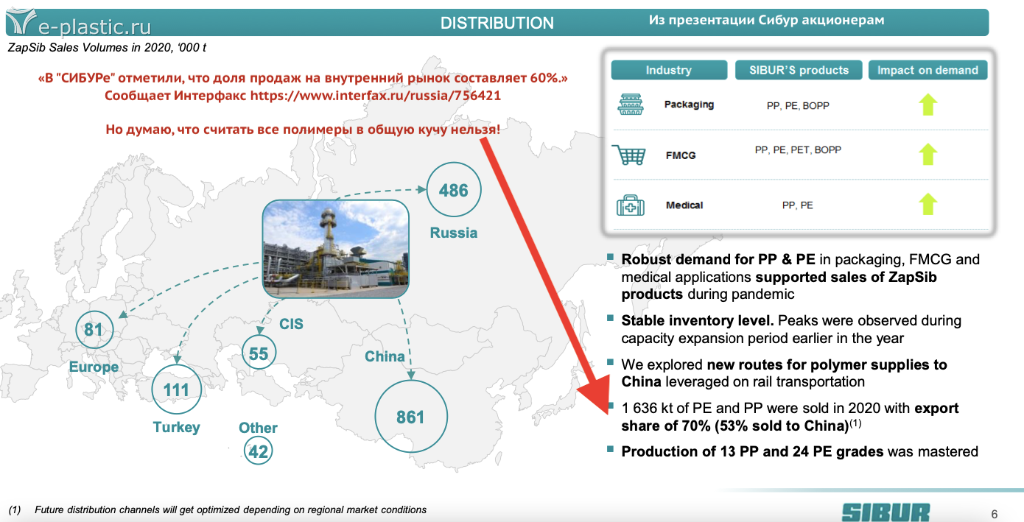Click the Medical first-aid kit icon
The height and width of the screenshot is (522, 1024).
631,205
